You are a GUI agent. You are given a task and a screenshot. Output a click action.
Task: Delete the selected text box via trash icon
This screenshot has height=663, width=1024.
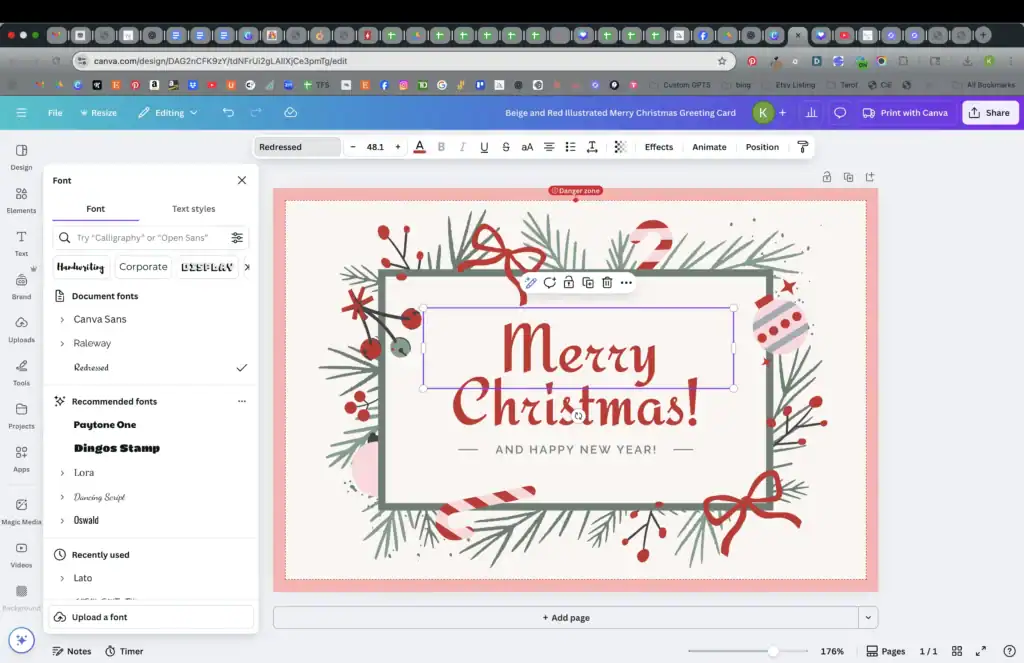tap(607, 283)
